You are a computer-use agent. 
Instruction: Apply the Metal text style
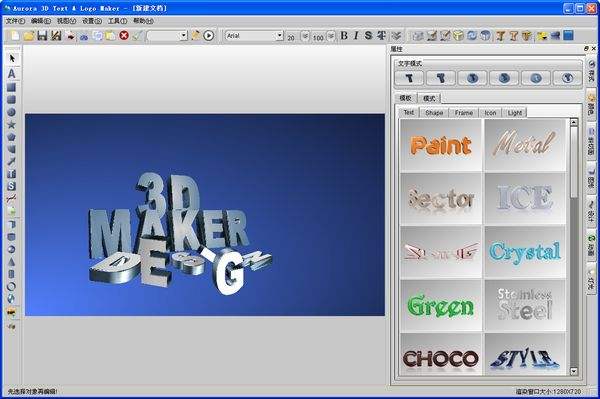point(525,145)
